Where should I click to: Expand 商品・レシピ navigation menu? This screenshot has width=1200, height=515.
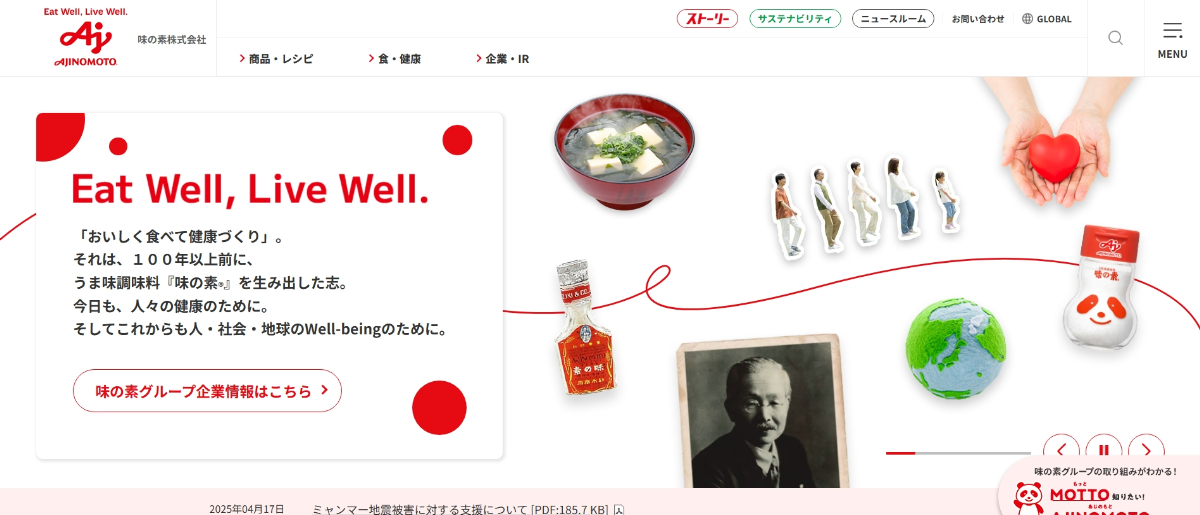(x=276, y=58)
